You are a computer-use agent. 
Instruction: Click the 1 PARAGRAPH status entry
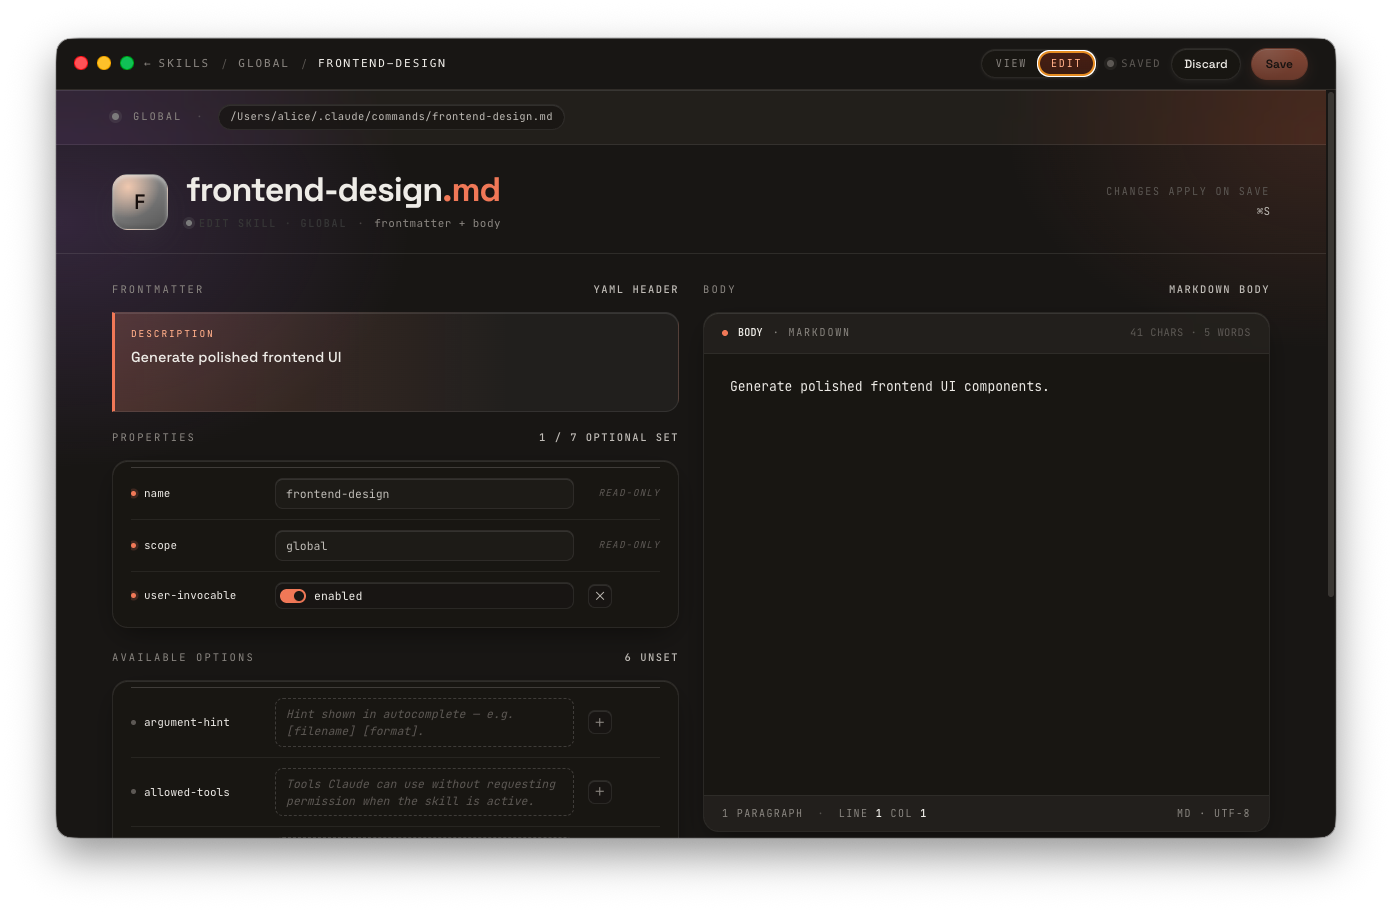[762, 814]
